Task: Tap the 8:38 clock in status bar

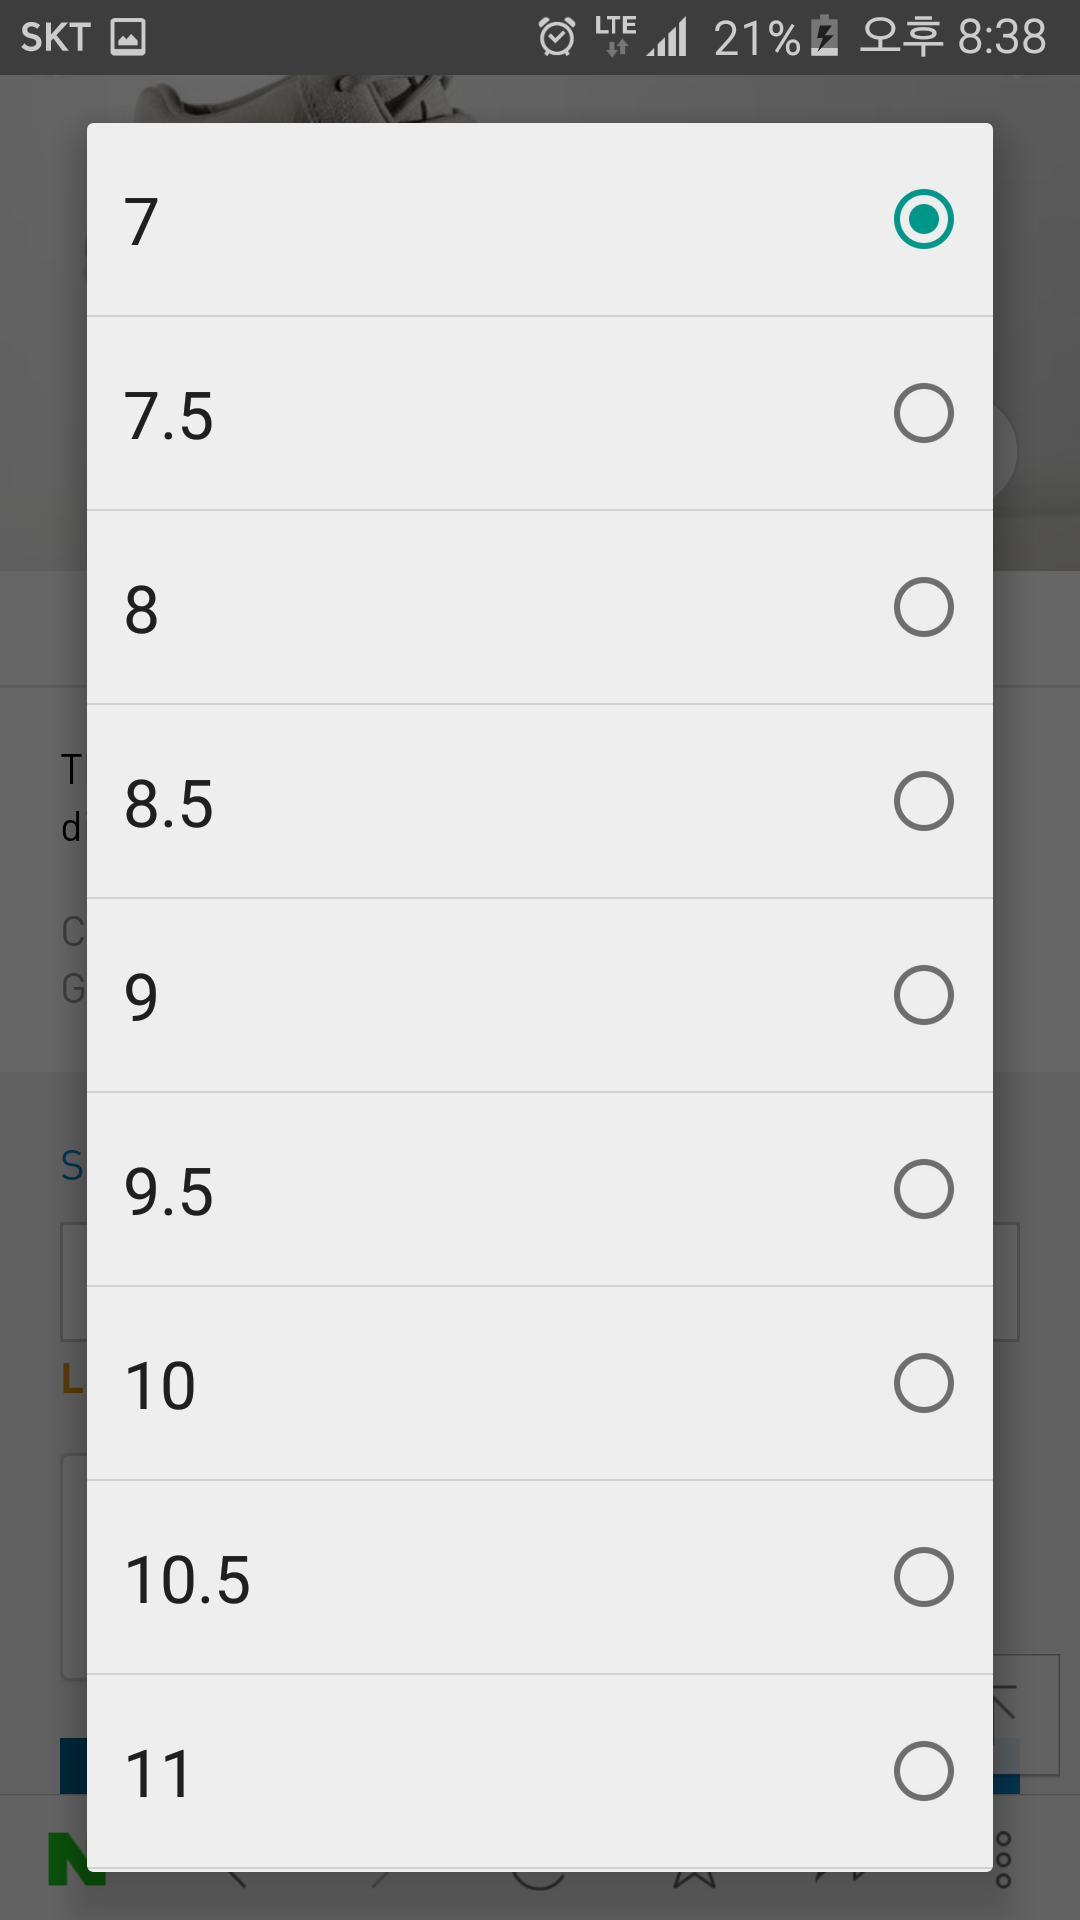Action: click(x=1002, y=38)
